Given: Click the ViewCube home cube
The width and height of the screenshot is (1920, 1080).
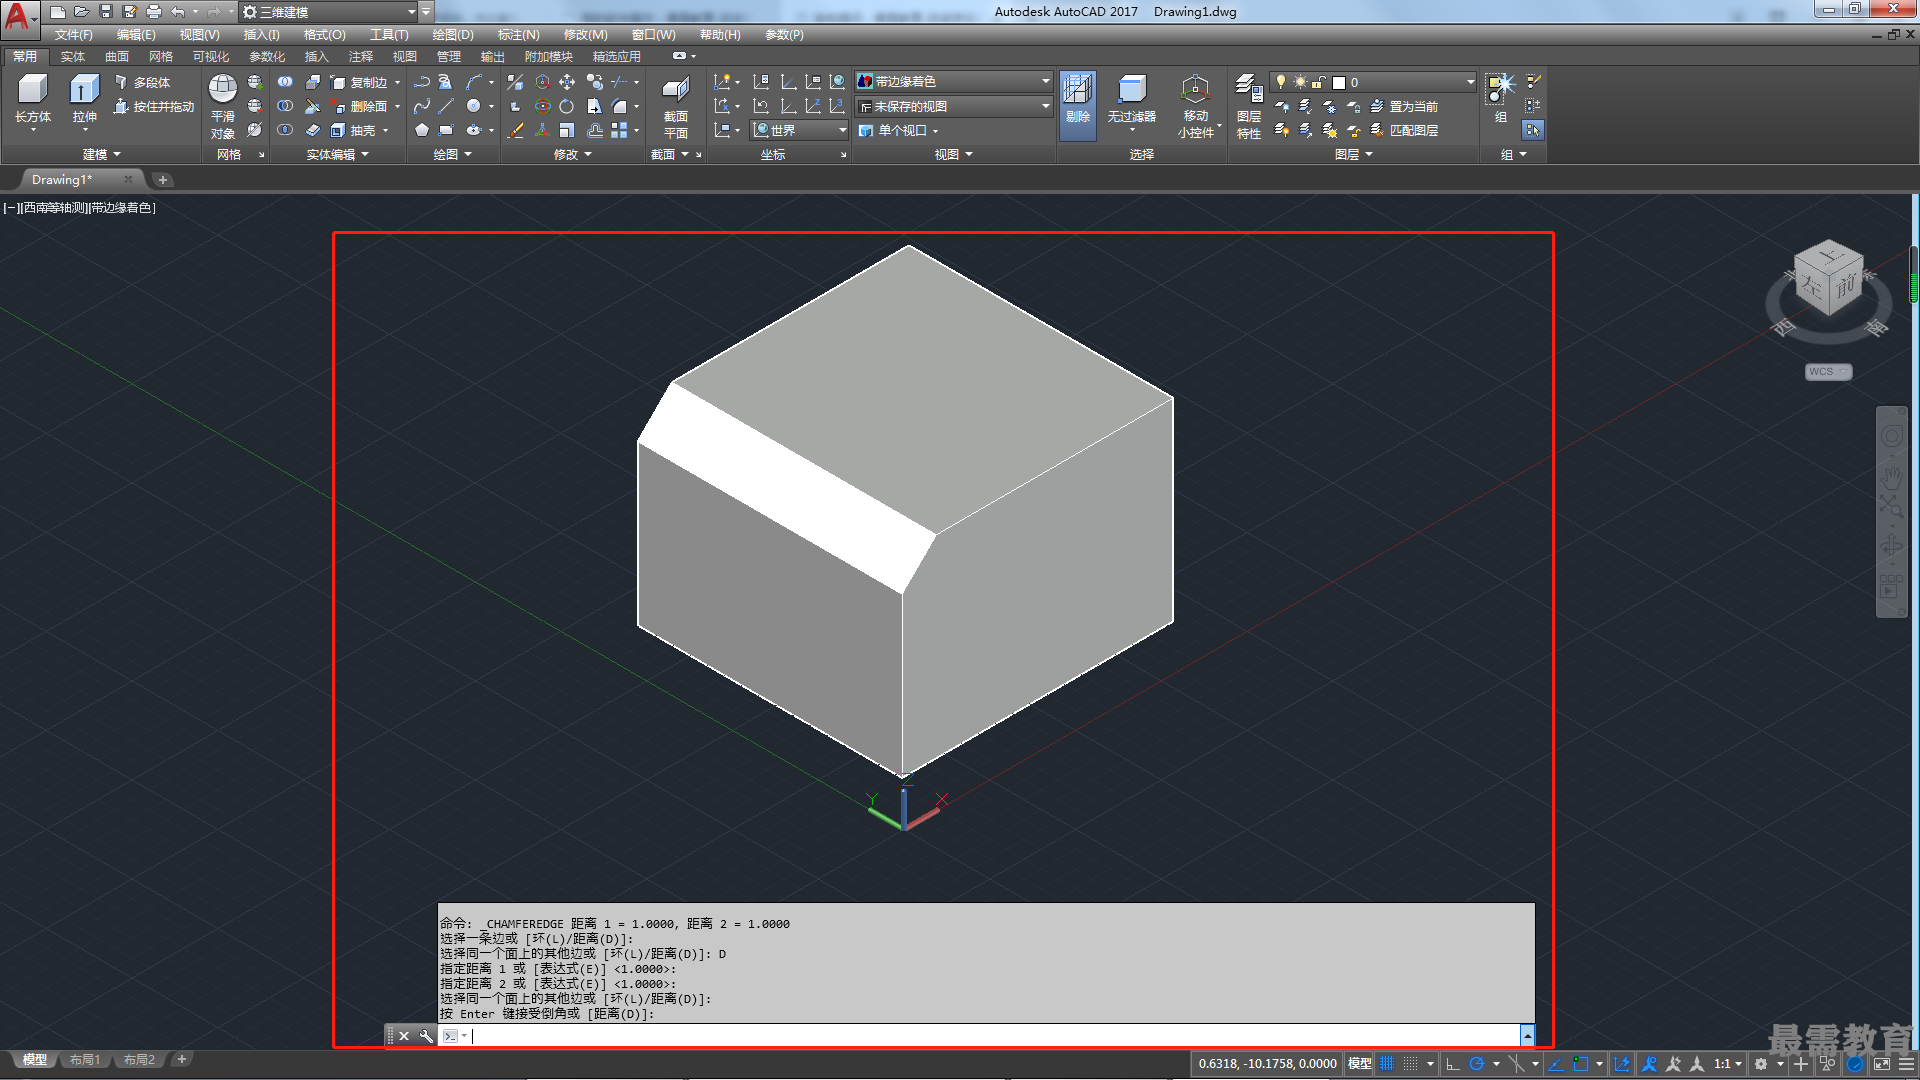Looking at the screenshot, I should (1828, 277).
